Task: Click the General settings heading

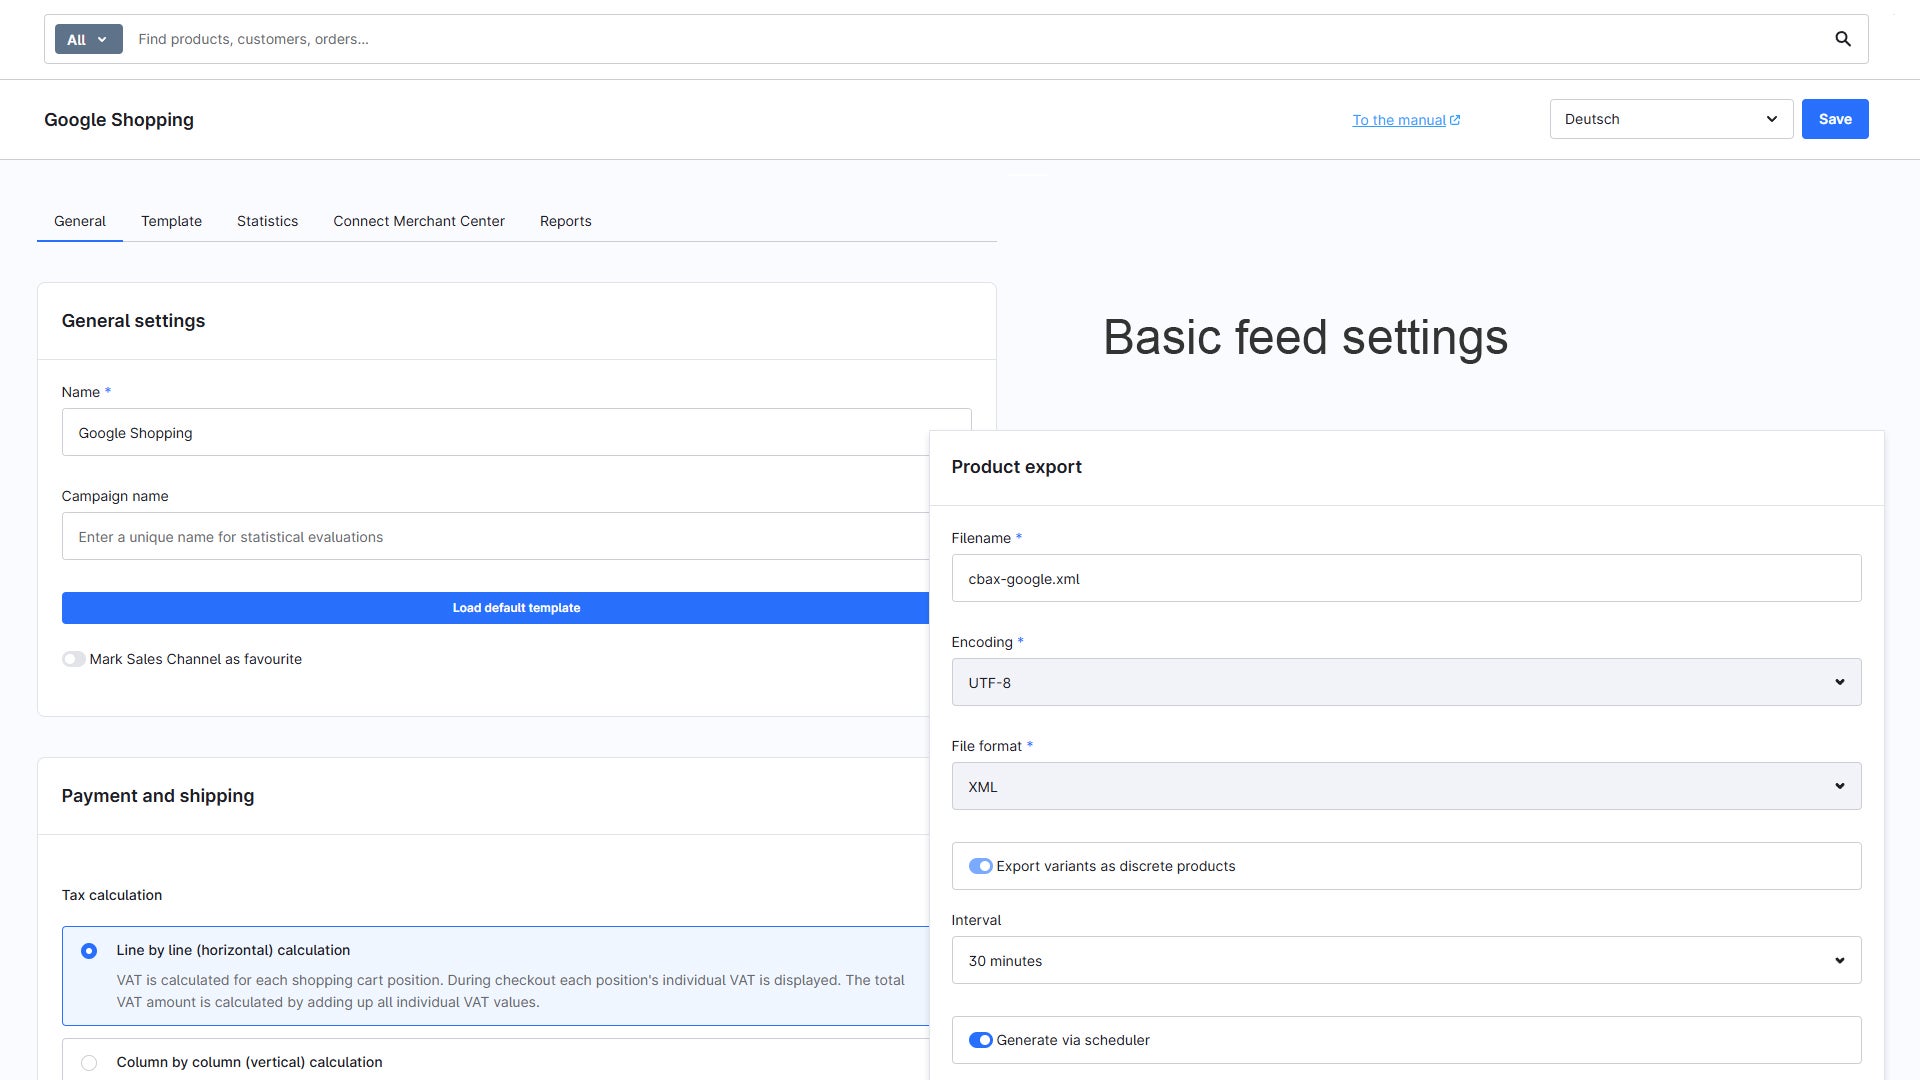Action: click(x=133, y=321)
